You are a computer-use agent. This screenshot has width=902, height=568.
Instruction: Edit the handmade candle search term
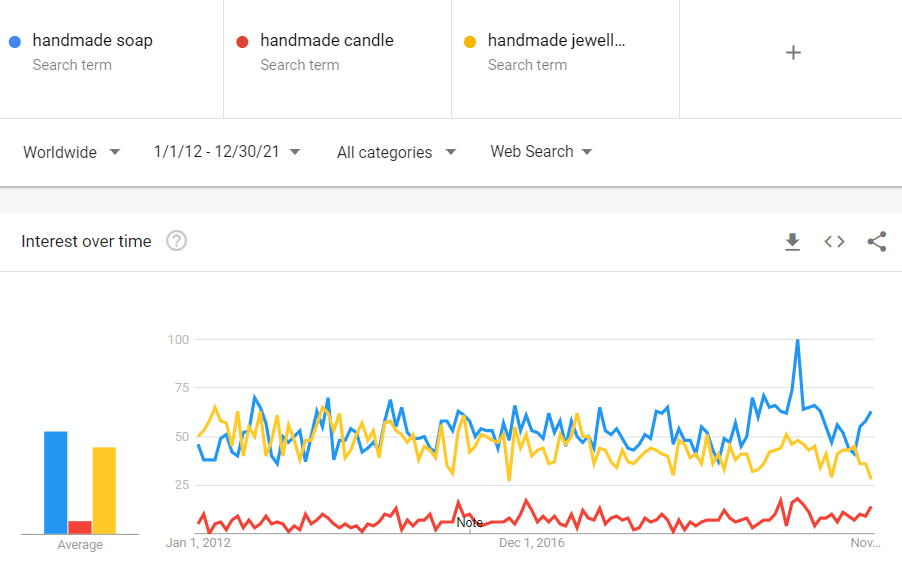click(x=327, y=40)
